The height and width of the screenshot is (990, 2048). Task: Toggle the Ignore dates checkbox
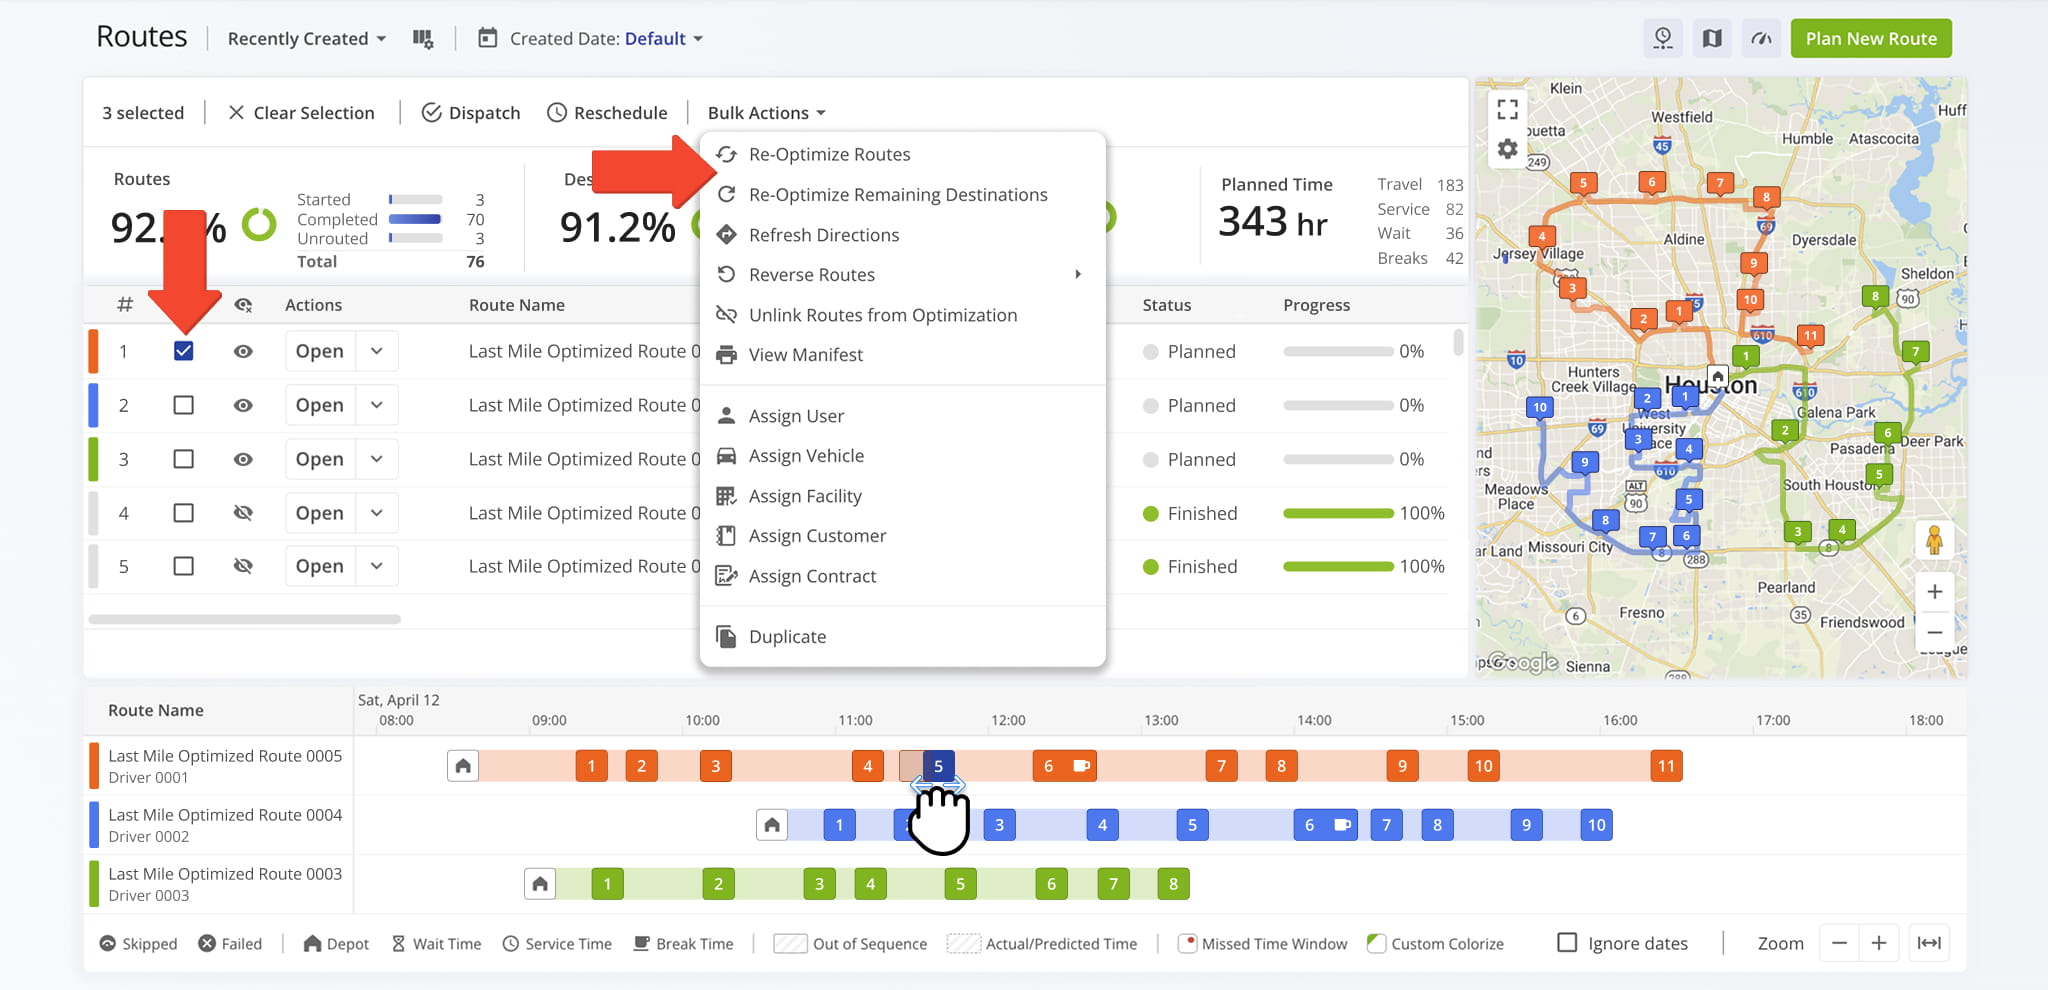click(x=1567, y=942)
